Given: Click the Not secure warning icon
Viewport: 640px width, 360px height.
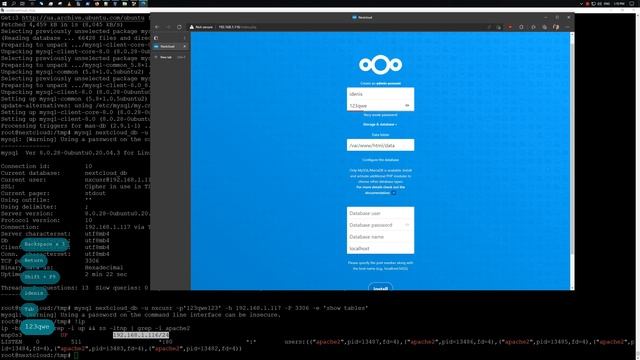Looking at the screenshot, I should coord(192,27).
